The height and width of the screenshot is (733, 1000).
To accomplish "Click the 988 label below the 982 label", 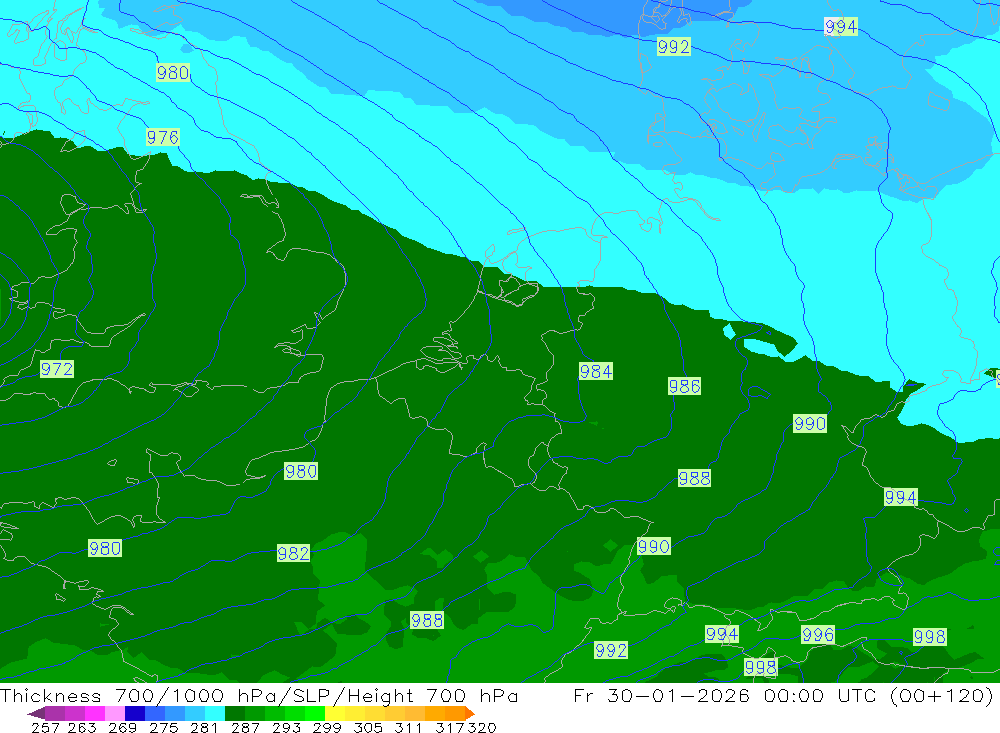I will [x=427, y=620].
